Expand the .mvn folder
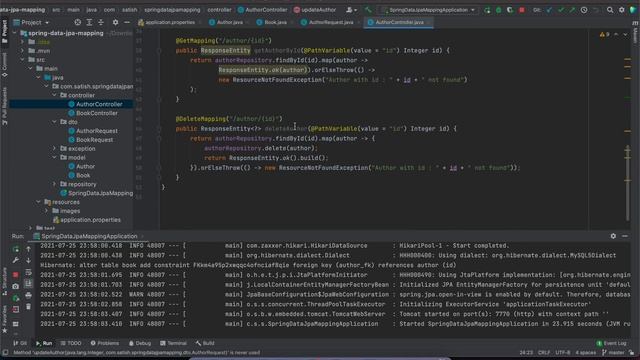The image size is (640, 360). [22, 51]
